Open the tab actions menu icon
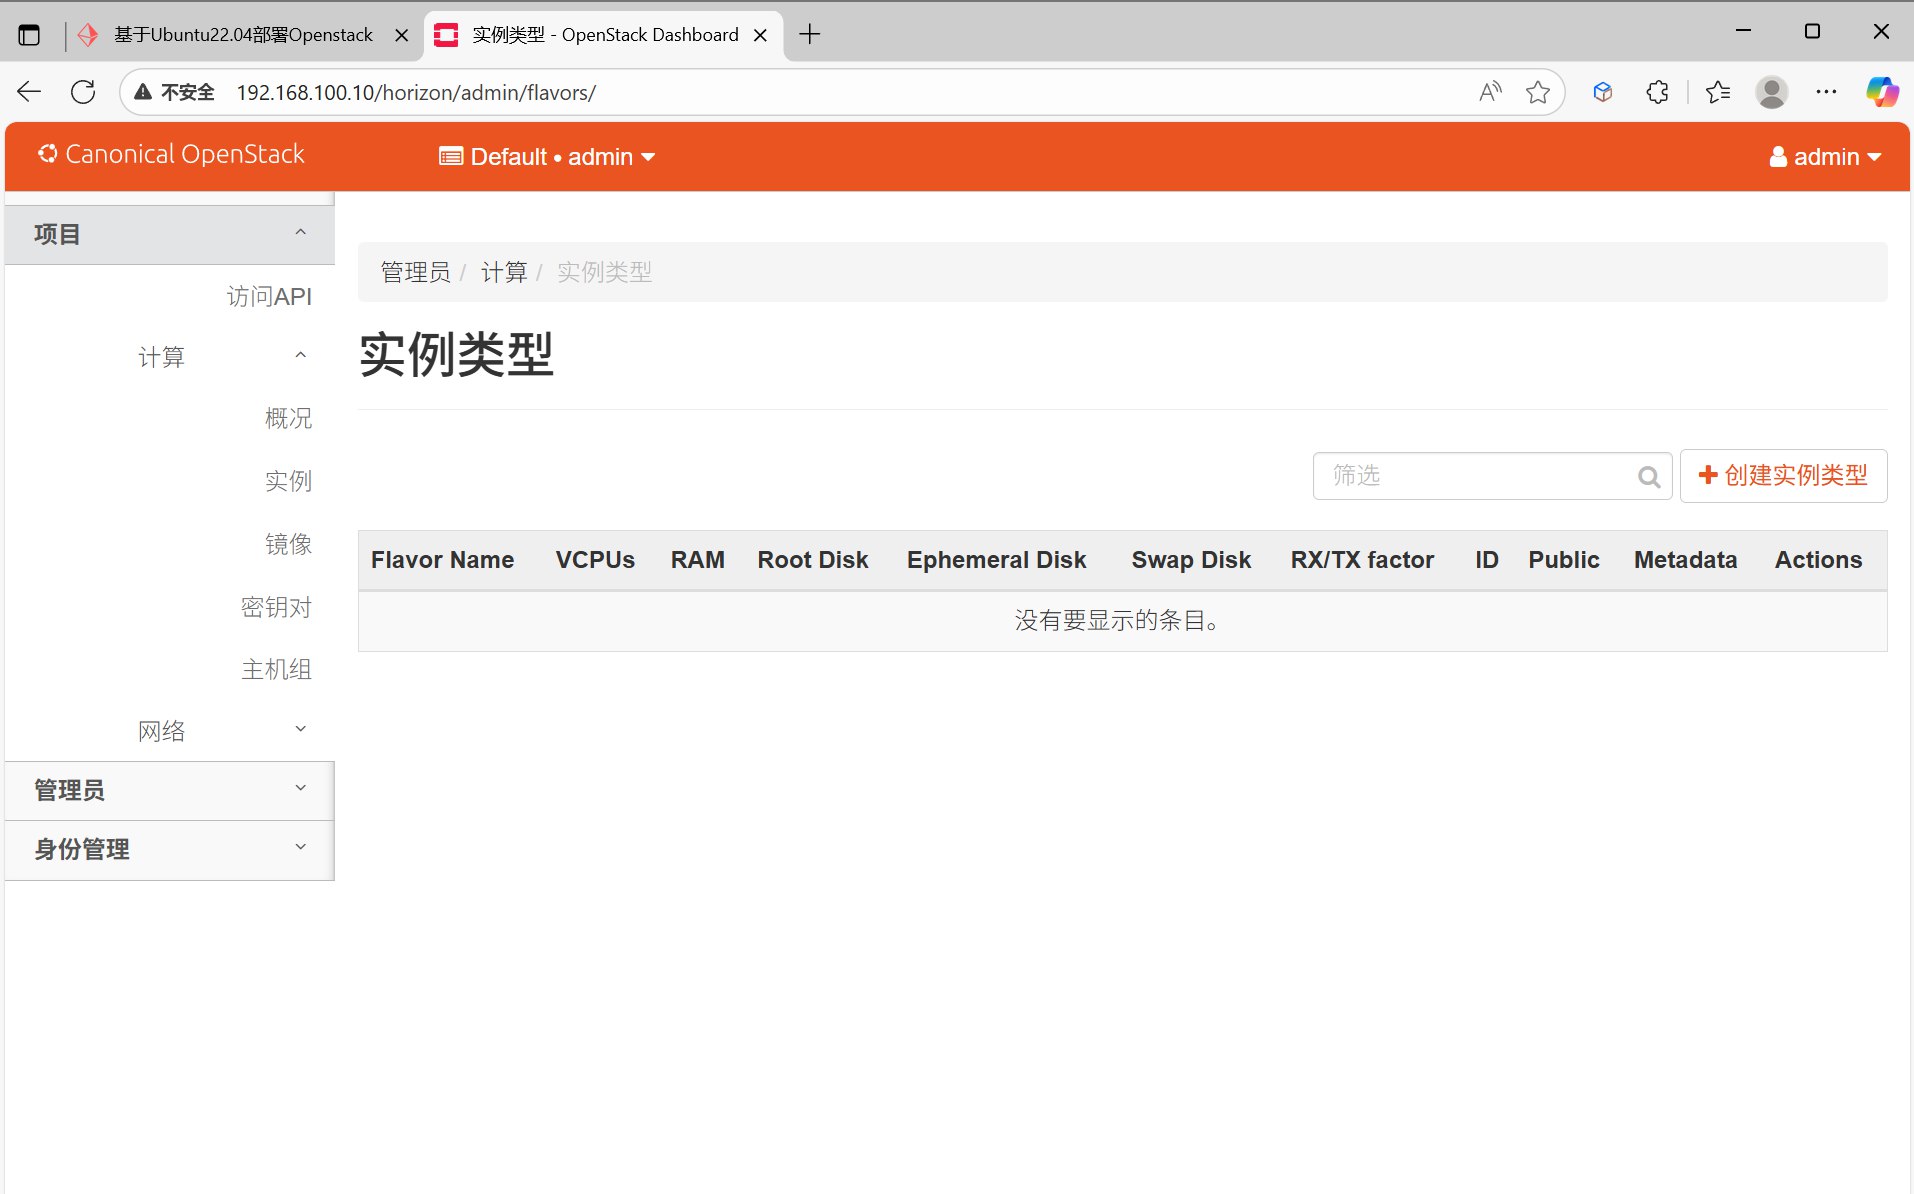 coord(30,35)
